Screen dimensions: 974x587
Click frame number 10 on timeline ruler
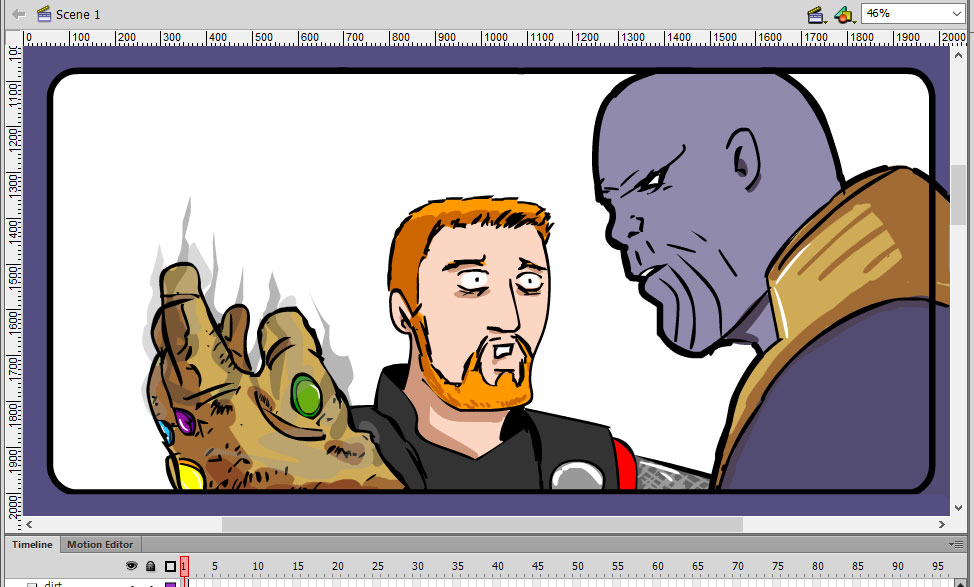pos(258,566)
